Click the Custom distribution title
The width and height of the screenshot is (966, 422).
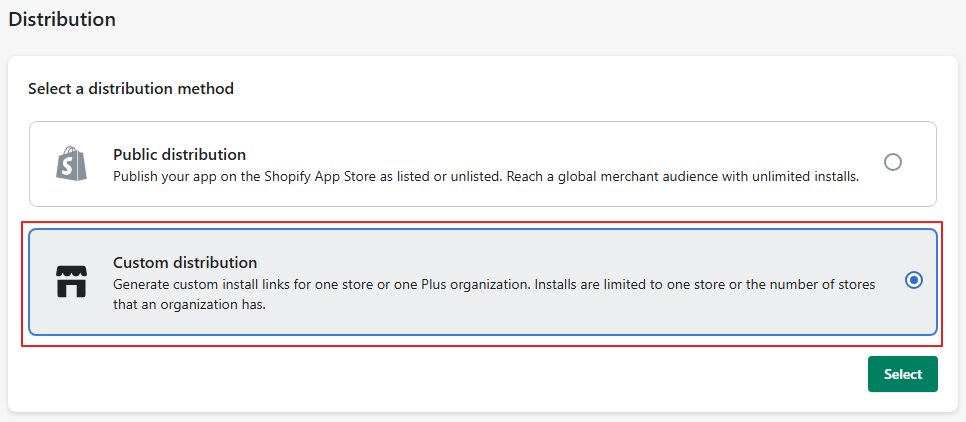pos(185,262)
